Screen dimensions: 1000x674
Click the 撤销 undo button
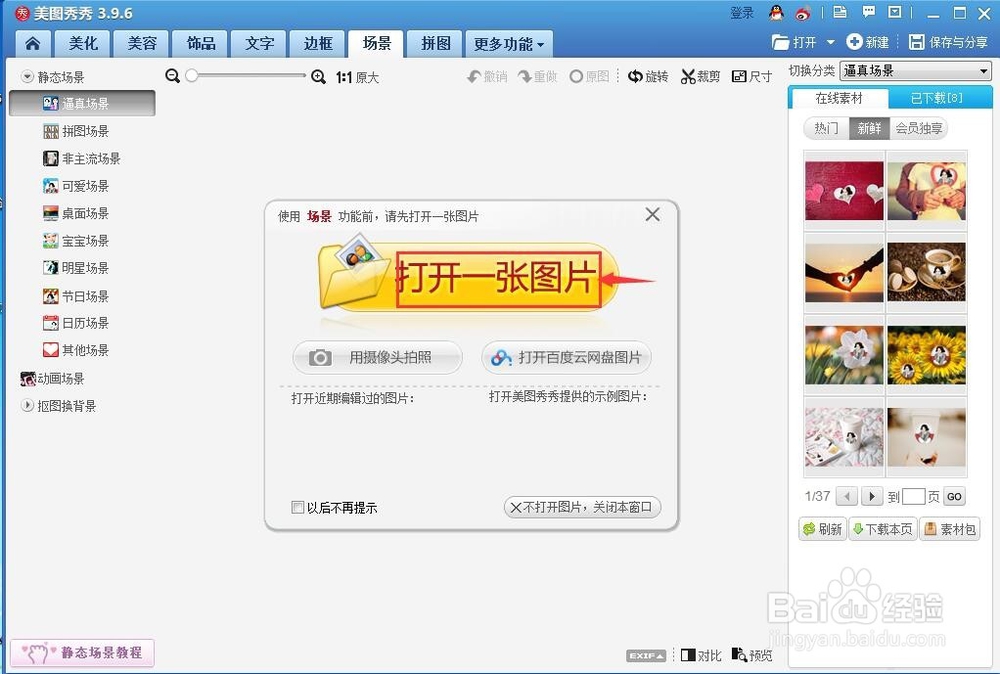[x=487, y=77]
